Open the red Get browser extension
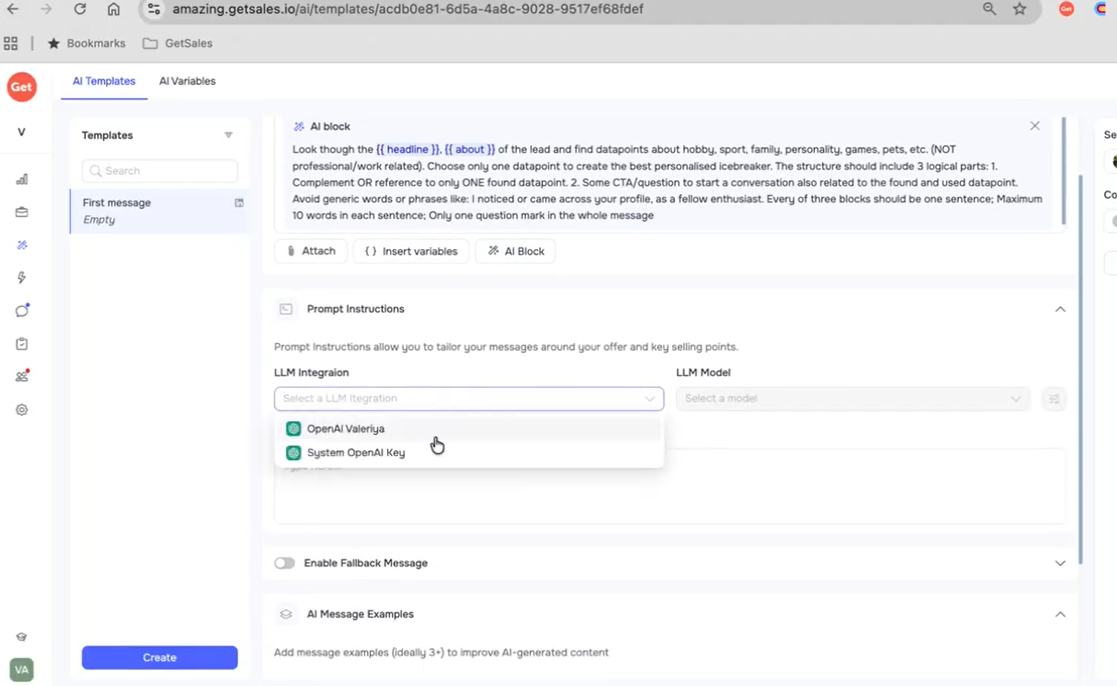This screenshot has height=686, width=1117. [1066, 9]
